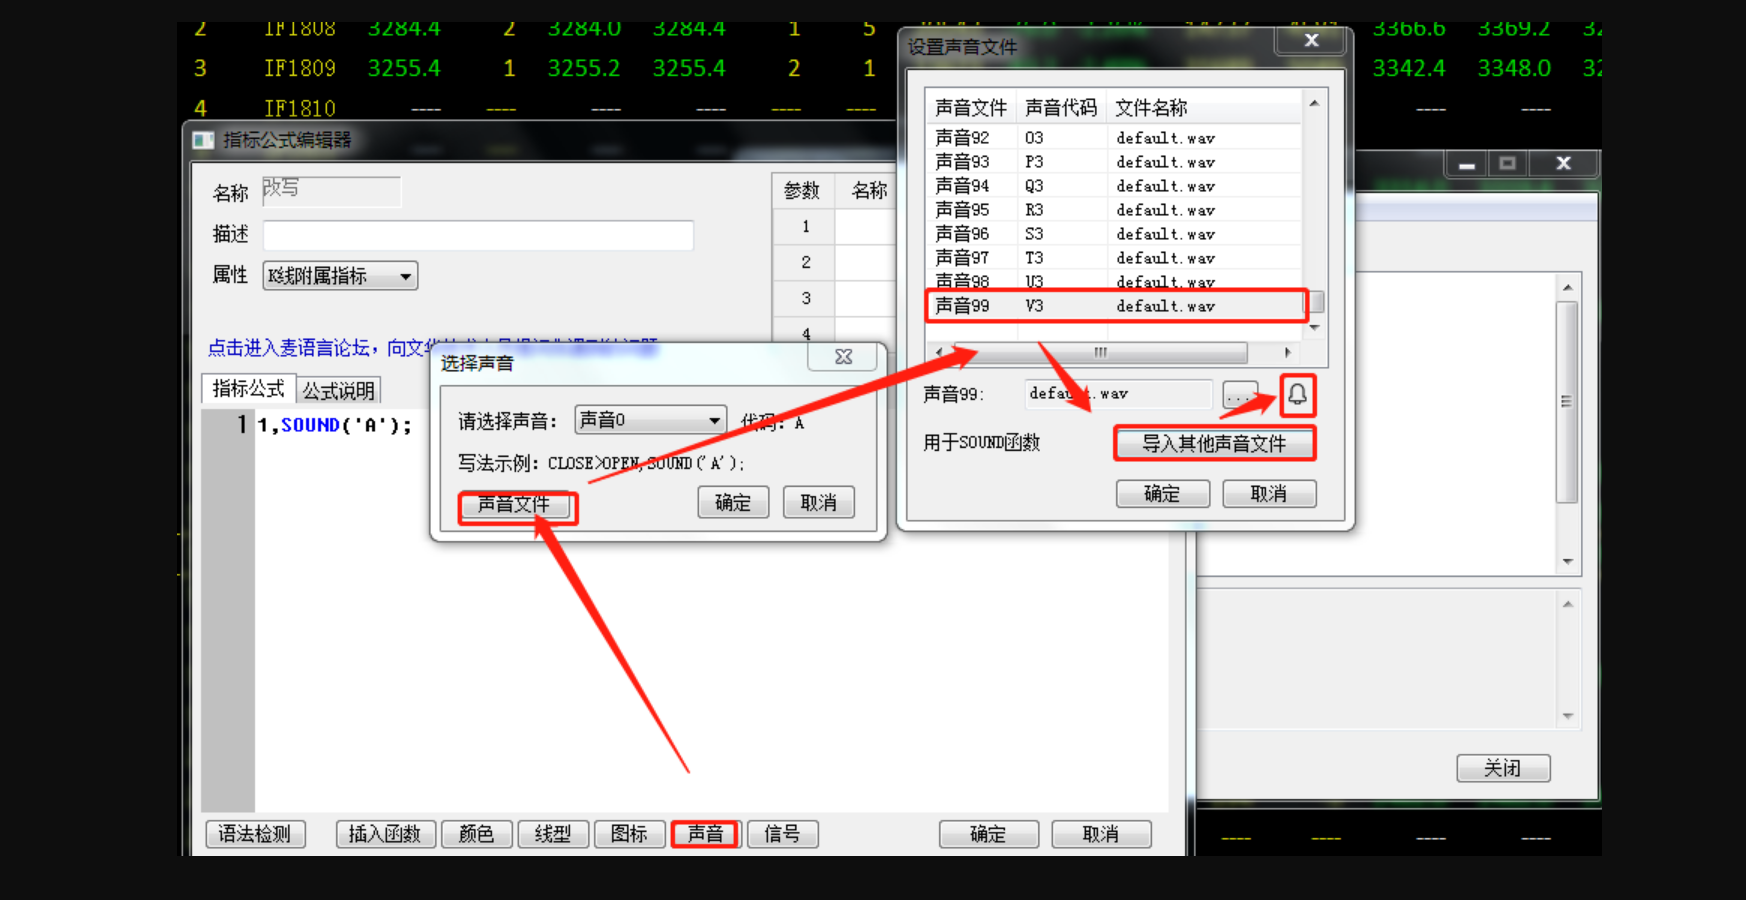Click the 关闭 button in the right window
Image resolution: width=1746 pixels, height=900 pixels.
pos(1502,768)
